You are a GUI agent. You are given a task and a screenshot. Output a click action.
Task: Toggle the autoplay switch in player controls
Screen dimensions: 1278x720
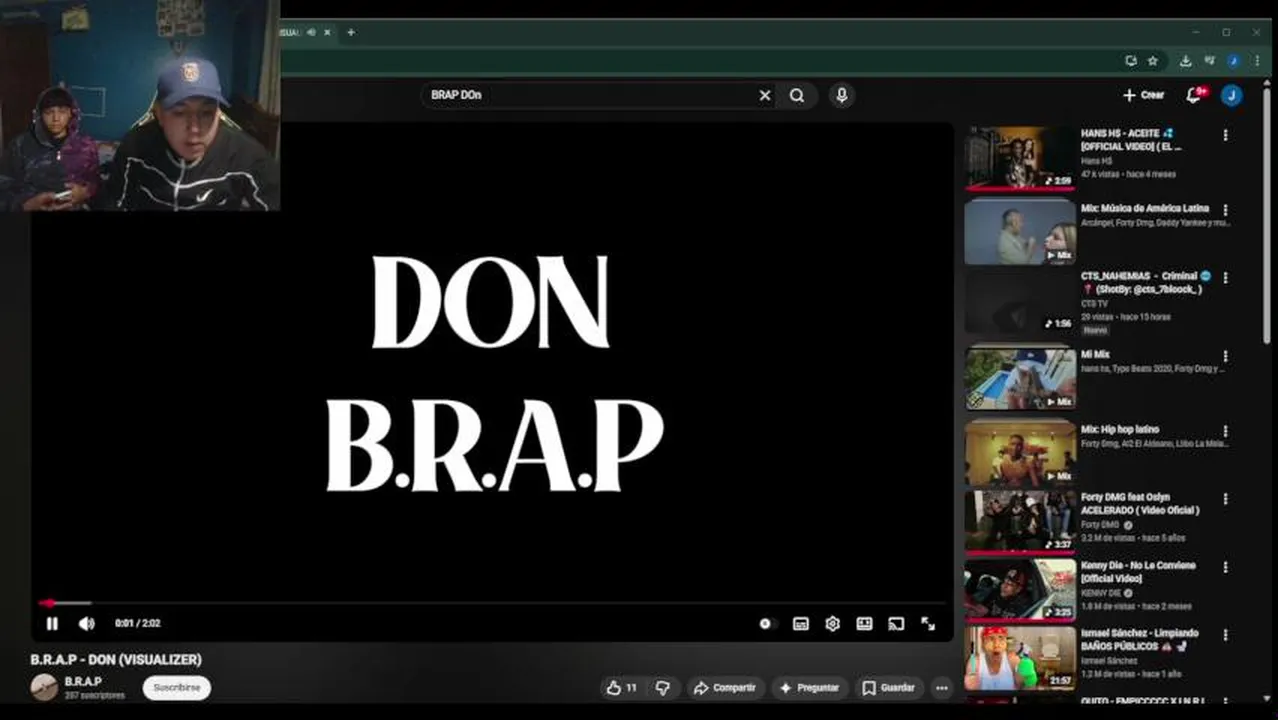pyautogui.click(x=767, y=624)
